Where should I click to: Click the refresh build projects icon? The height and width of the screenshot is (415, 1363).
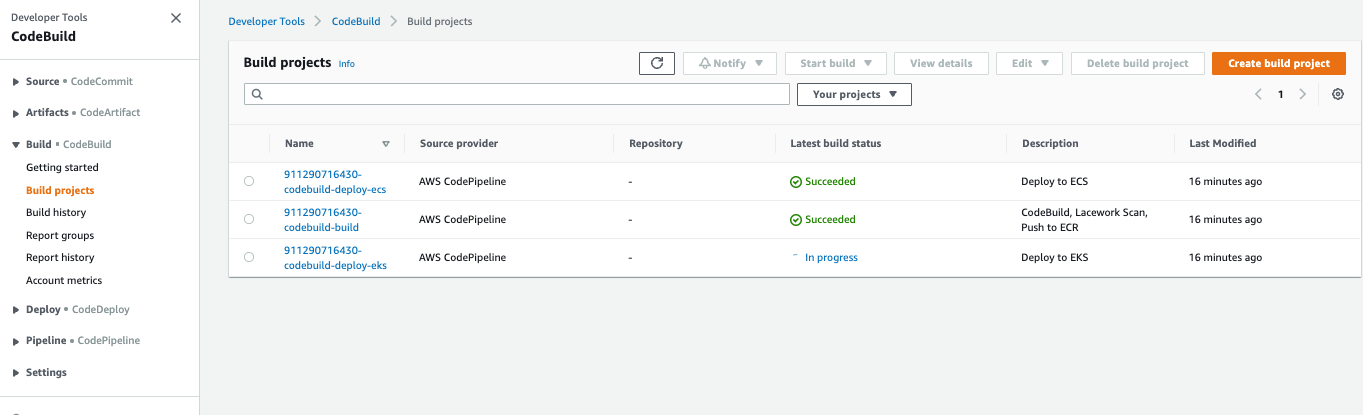point(657,63)
